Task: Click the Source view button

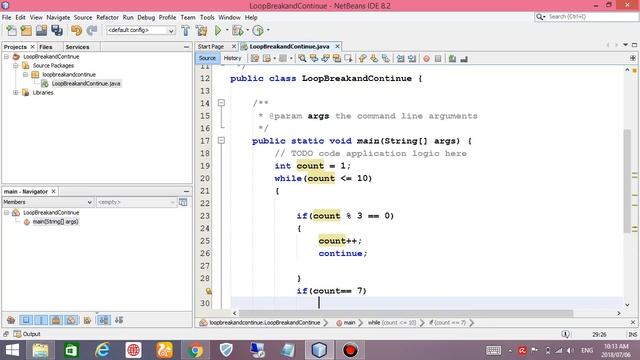Action: click(207, 58)
